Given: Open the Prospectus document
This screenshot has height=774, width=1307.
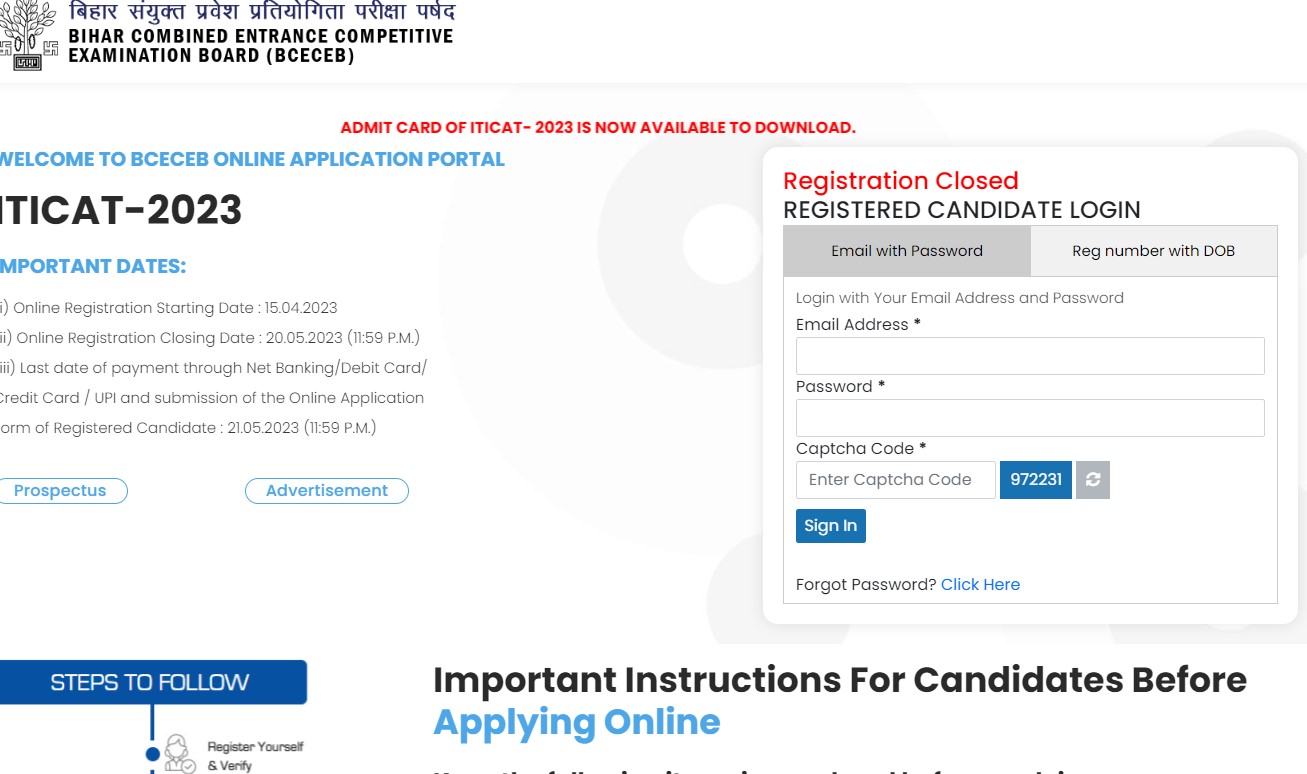Looking at the screenshot, I should click(x=61, y=491).
